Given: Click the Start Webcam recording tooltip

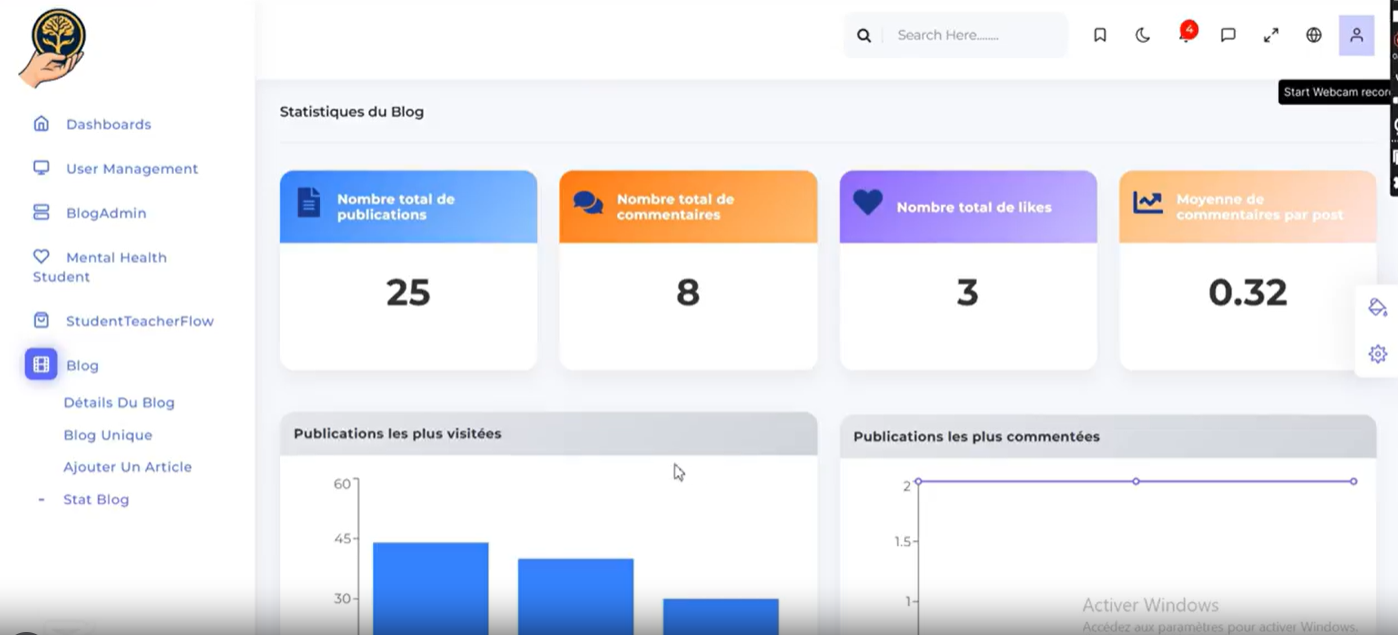Looking at the screenshot, I should 1335,92.
